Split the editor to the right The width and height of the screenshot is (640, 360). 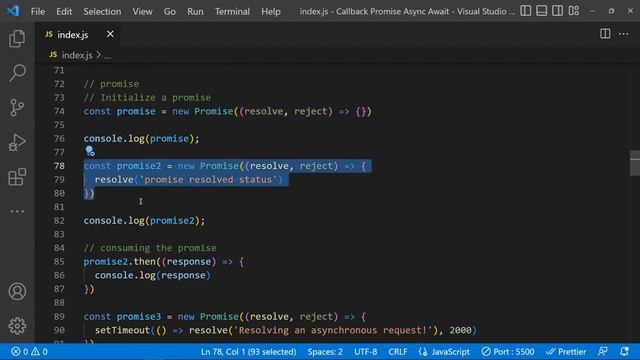605,34
